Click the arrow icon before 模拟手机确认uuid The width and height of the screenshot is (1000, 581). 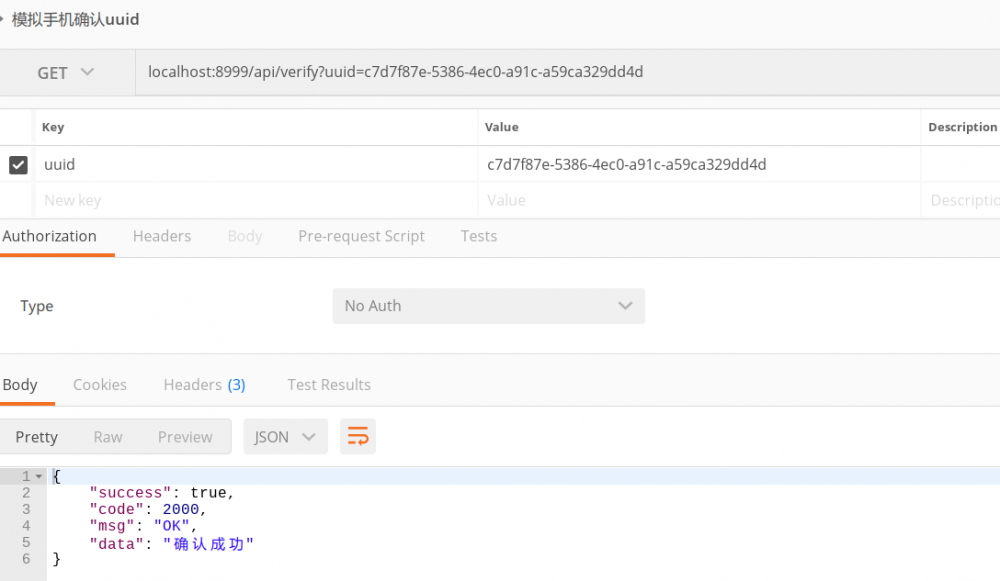point(6,18)
